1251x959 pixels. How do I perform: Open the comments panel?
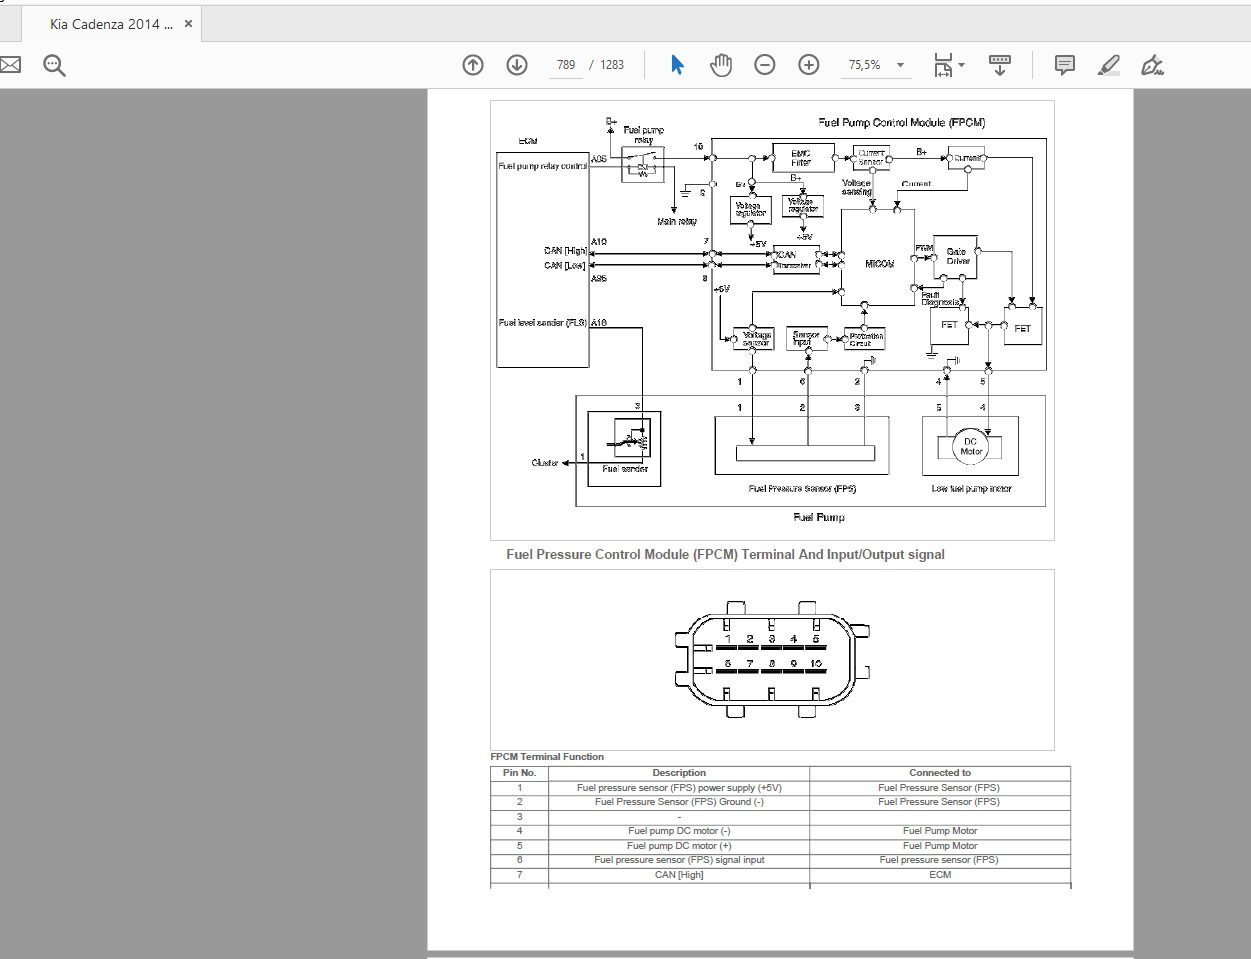1063,64
